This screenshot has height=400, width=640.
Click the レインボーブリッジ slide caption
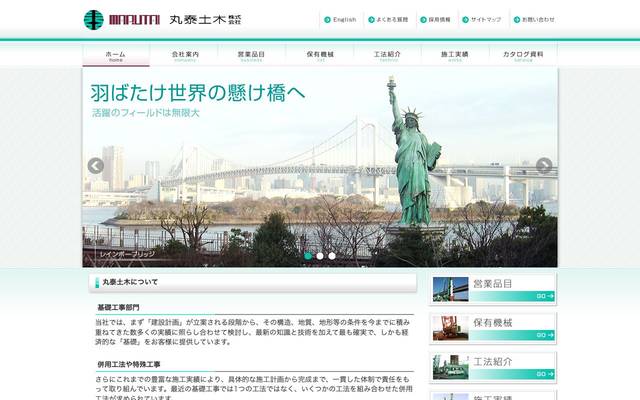click(x=127, y=254)
